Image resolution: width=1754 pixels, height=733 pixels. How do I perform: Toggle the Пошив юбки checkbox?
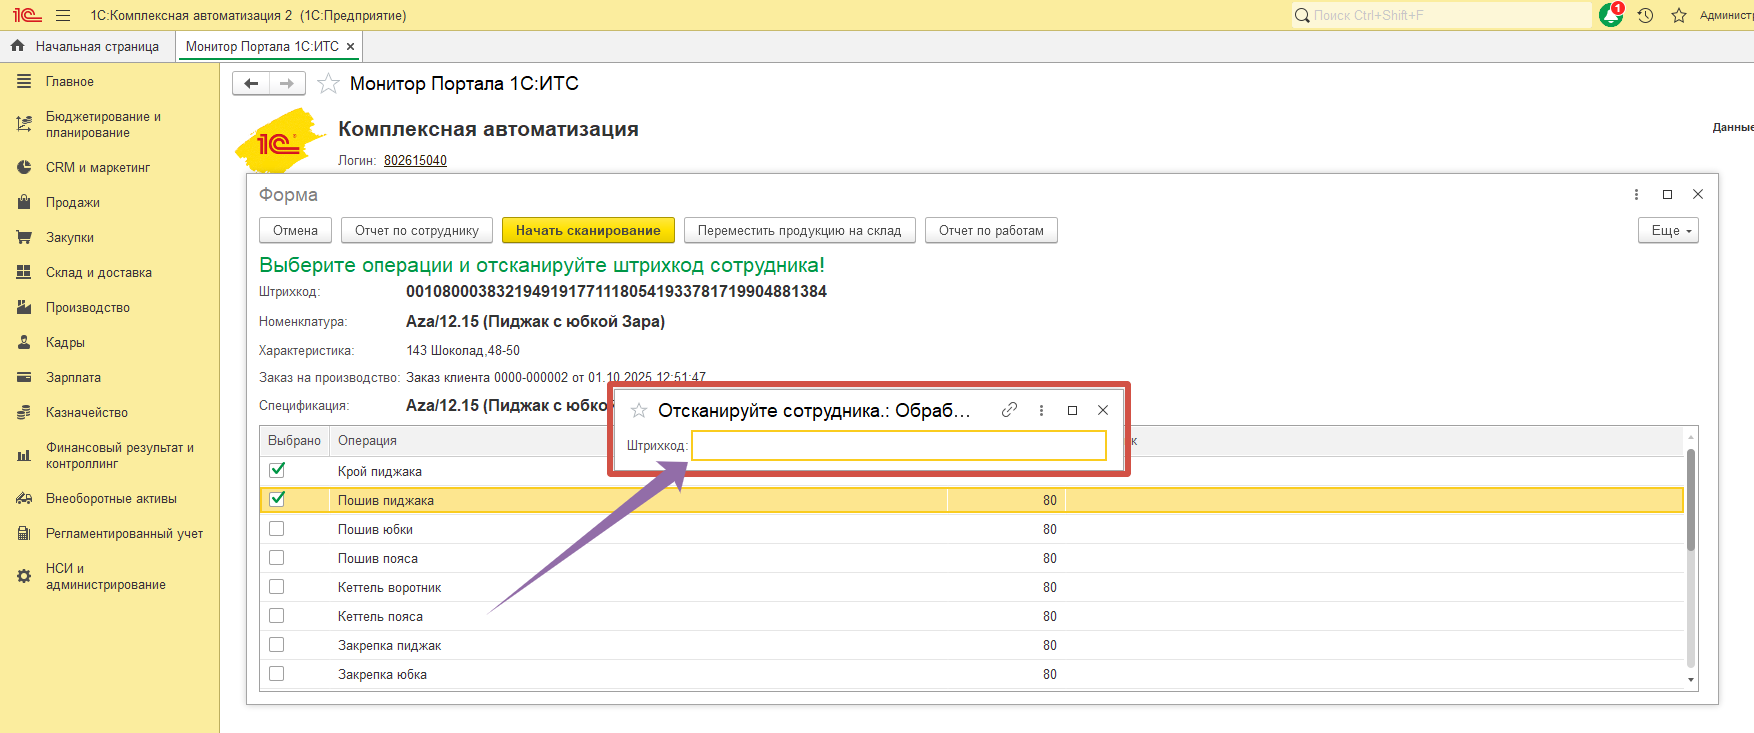277,529
